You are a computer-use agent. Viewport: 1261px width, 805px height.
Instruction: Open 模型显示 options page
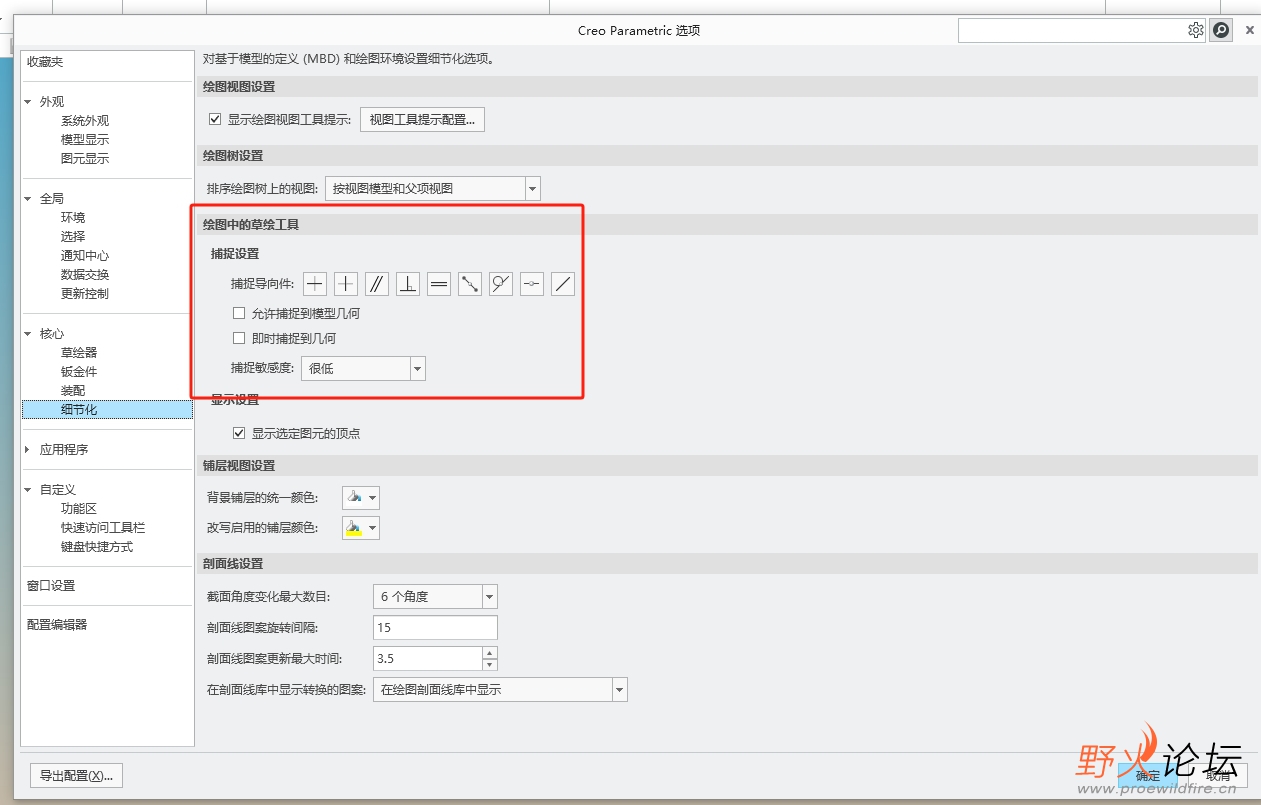pyautogui.click(x=85, y=140)
